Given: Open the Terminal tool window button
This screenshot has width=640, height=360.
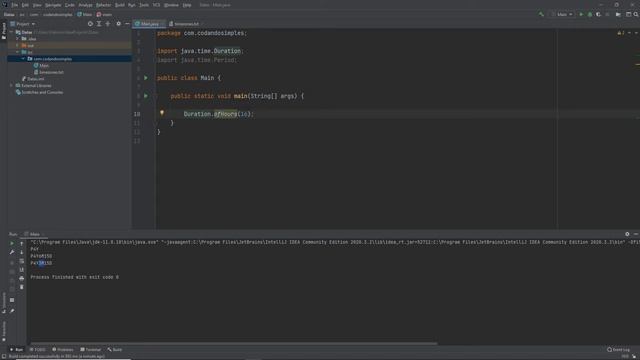Looking at the screenshot, I should click(x=90, y=349).
